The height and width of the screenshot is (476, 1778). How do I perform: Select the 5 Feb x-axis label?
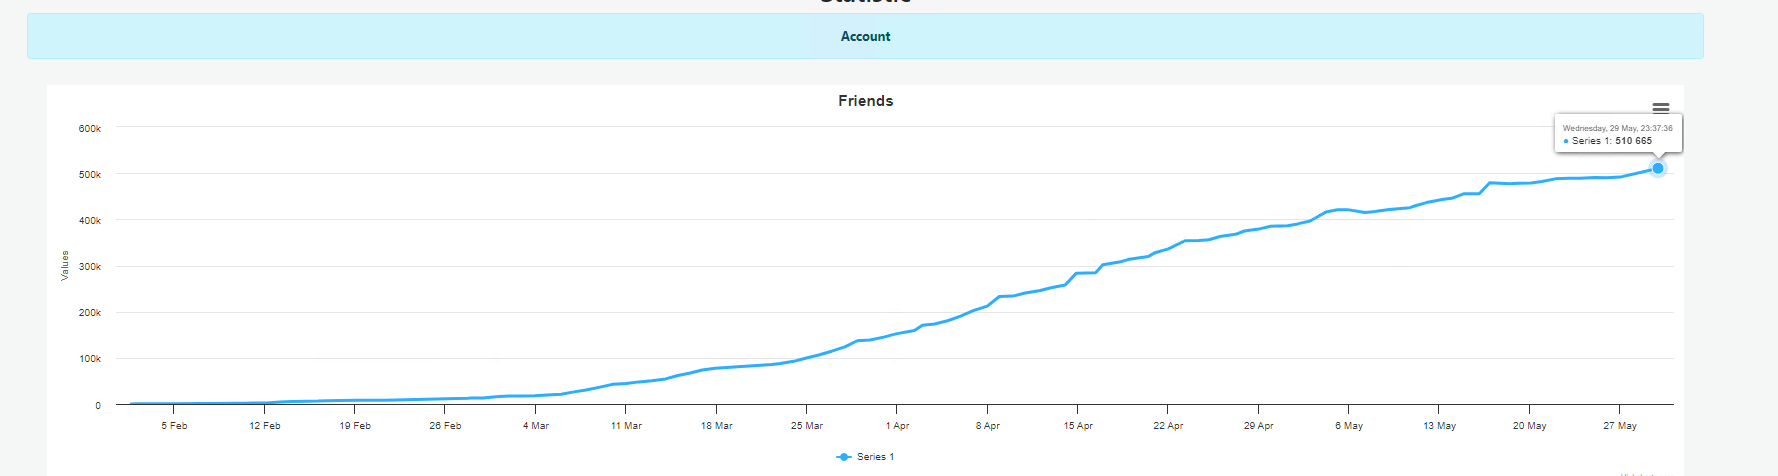click(x=174, y=426)
